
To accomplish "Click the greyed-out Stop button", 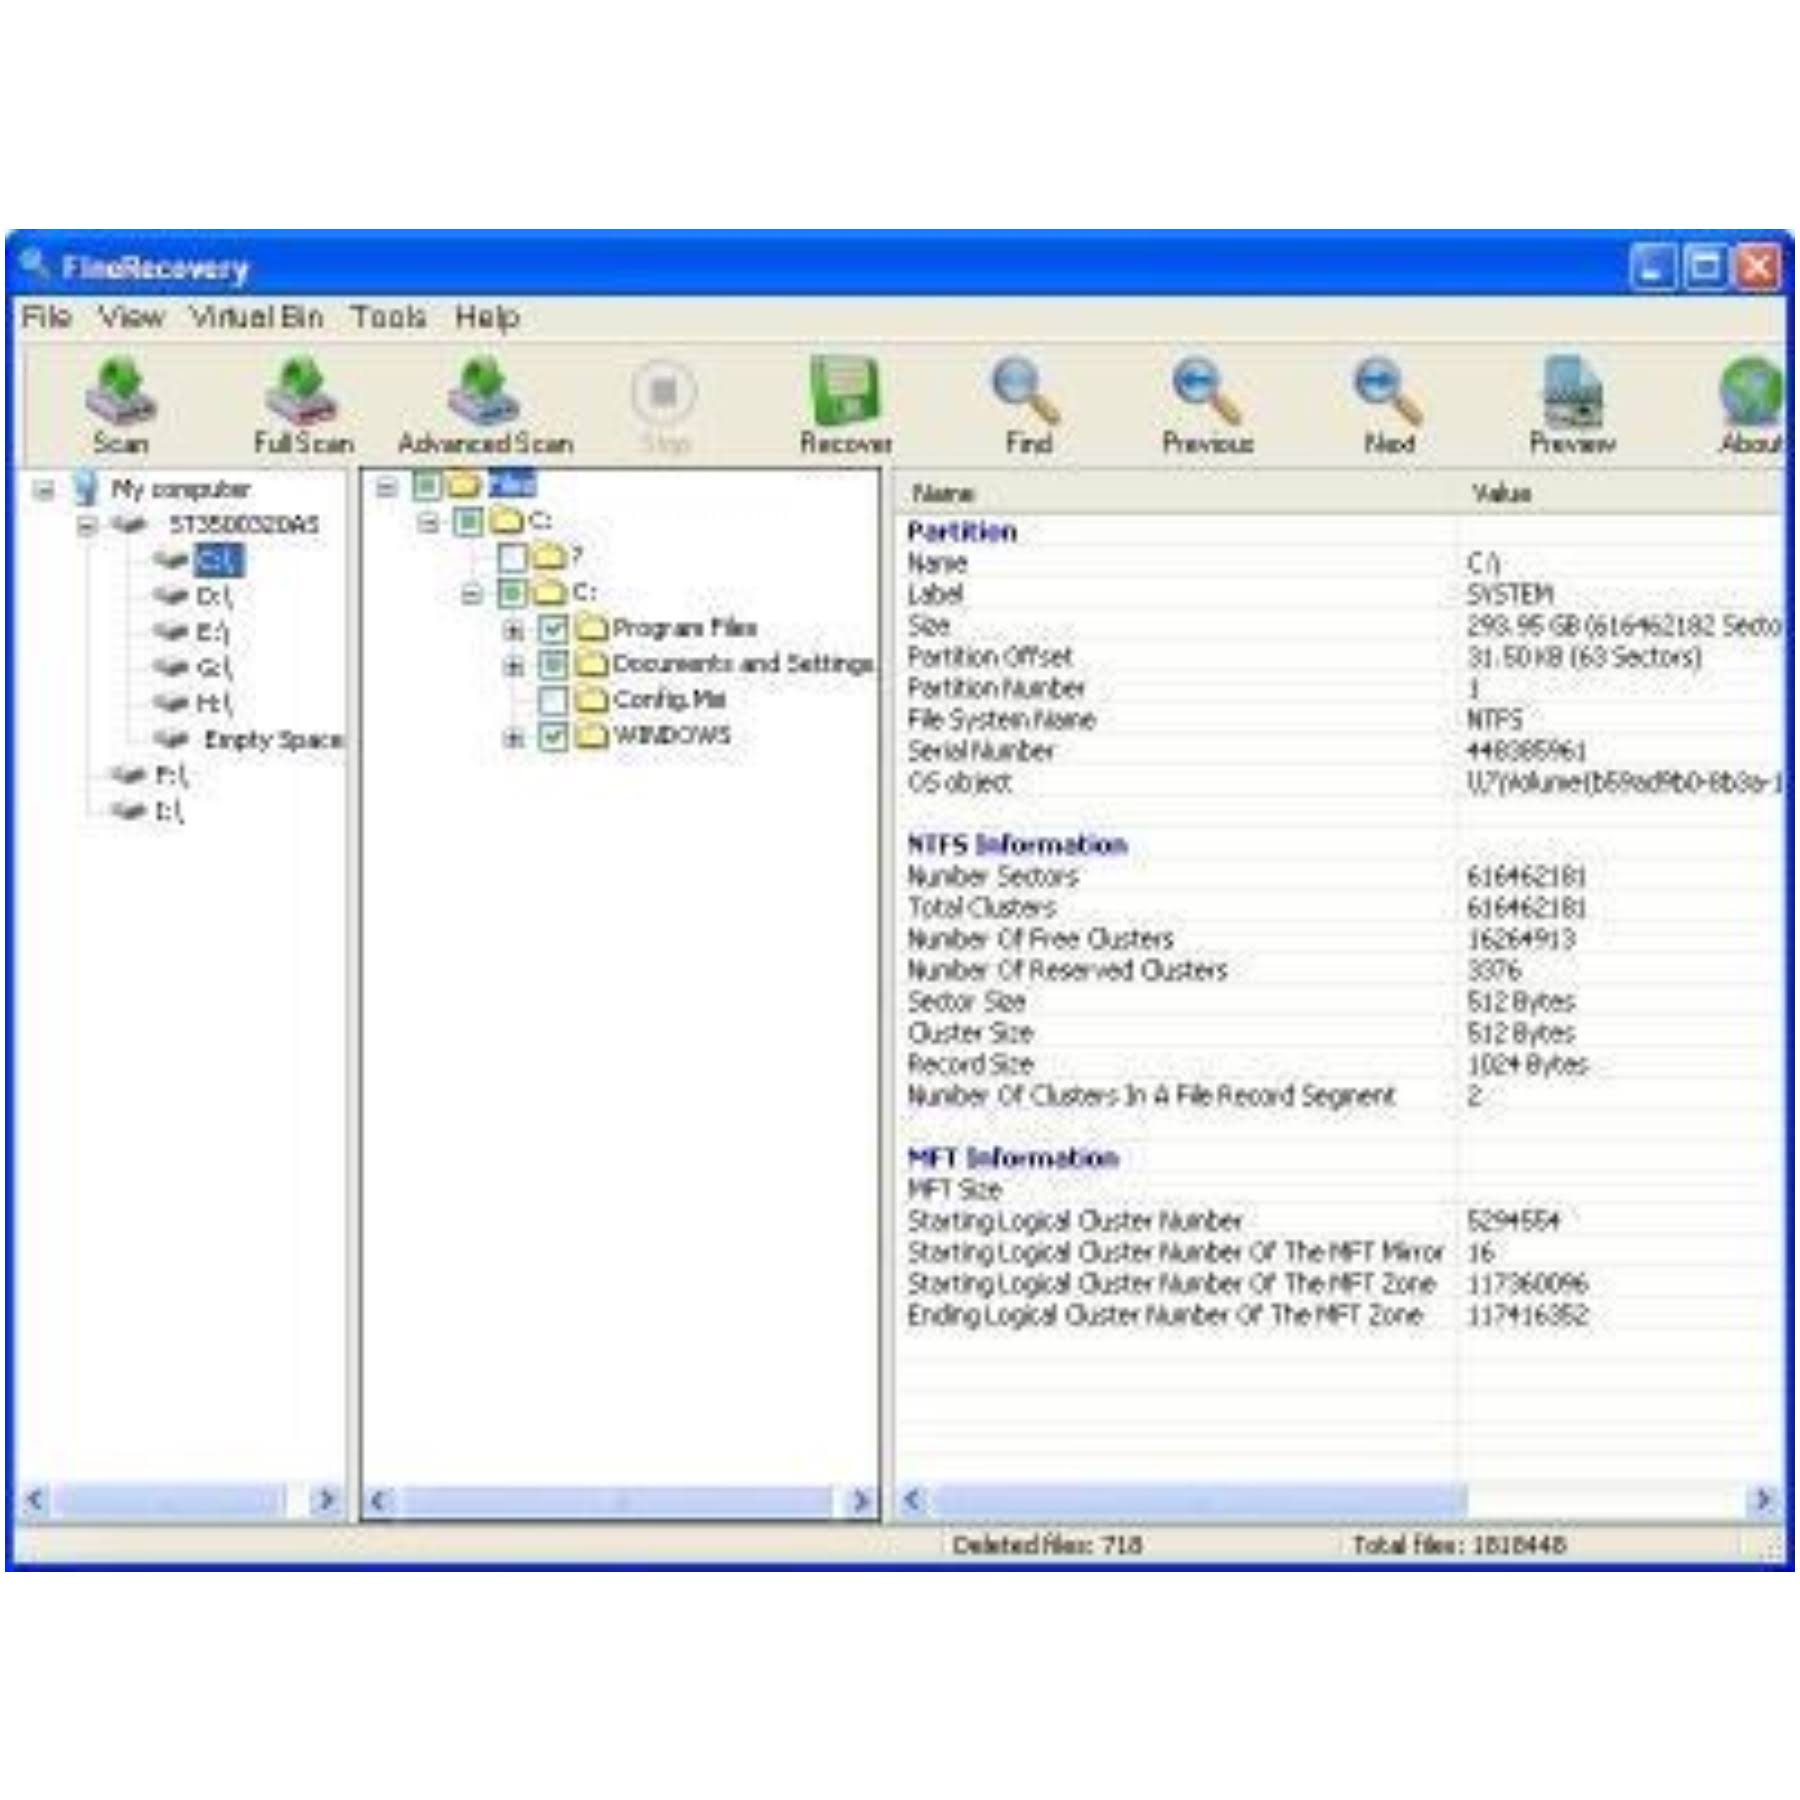I will click(663, 405).
